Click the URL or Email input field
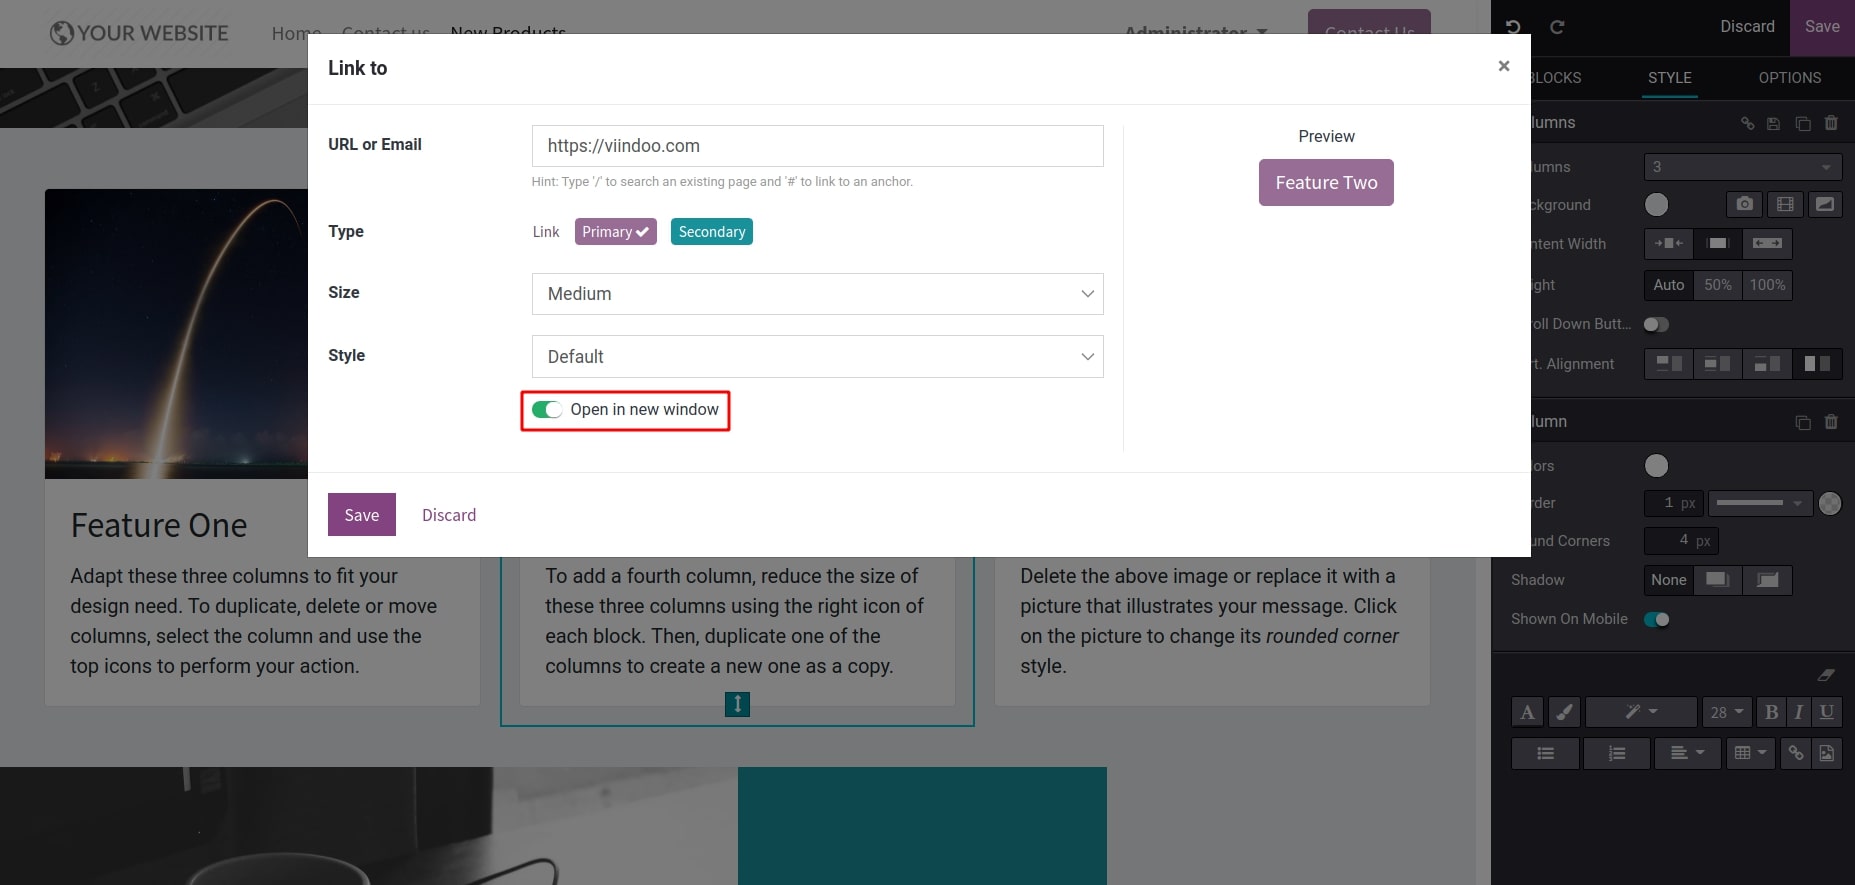Viewport: 1855px width, 885px height. click(x=817, y=146)
